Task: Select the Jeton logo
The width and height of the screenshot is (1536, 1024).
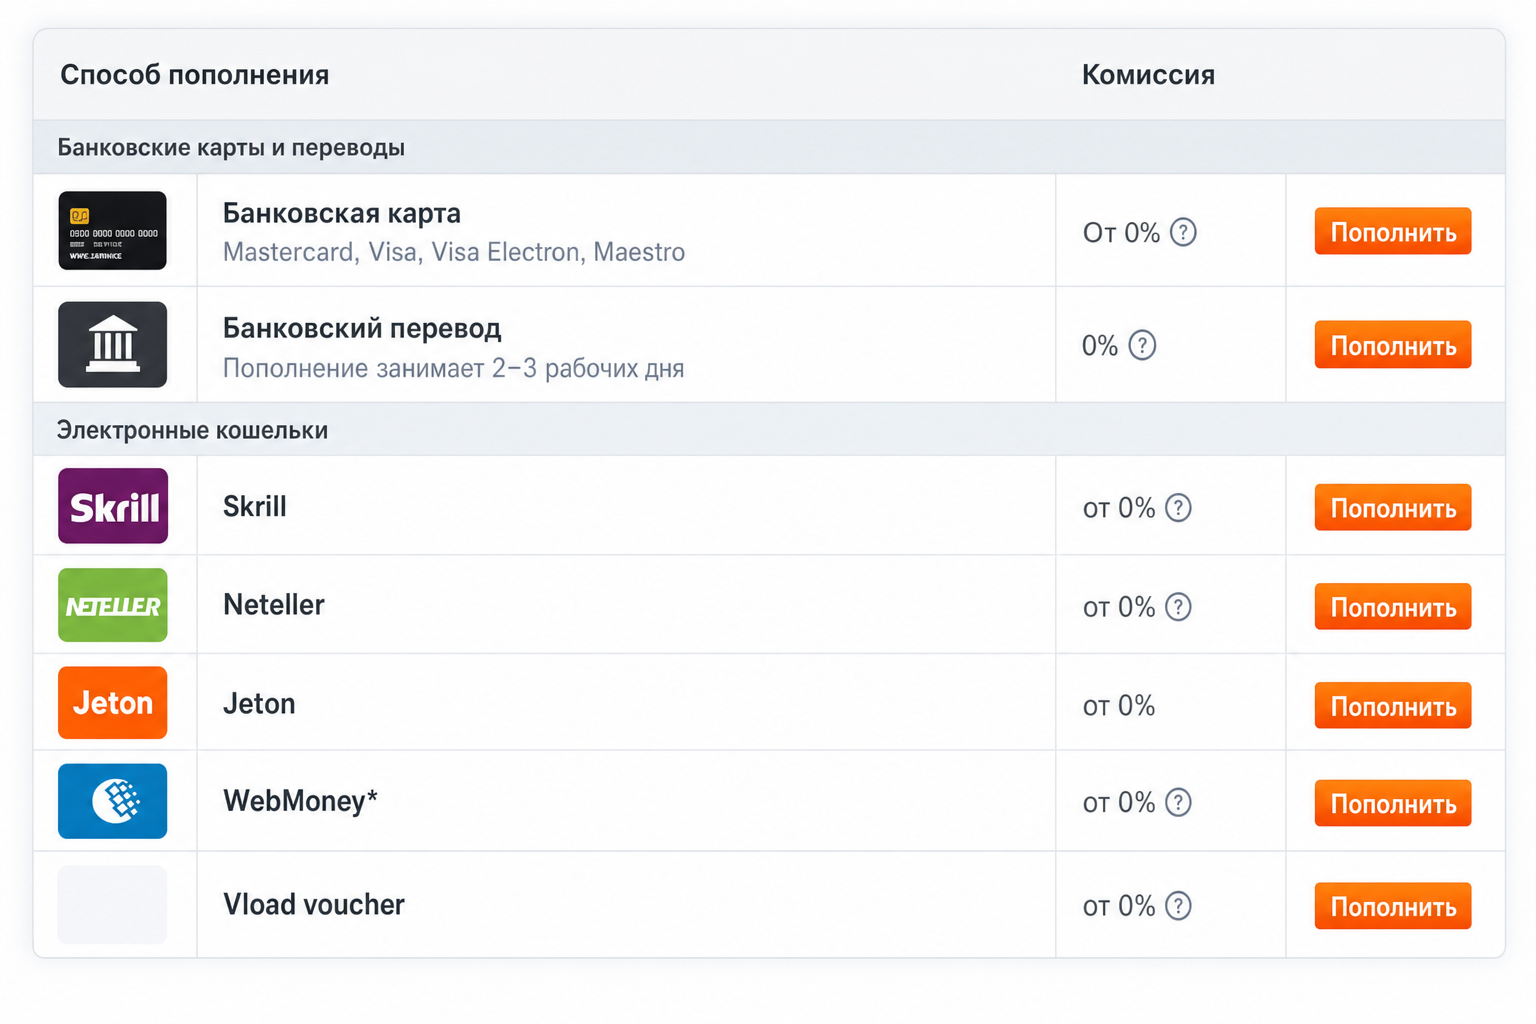Action: (x=113, y=703)
